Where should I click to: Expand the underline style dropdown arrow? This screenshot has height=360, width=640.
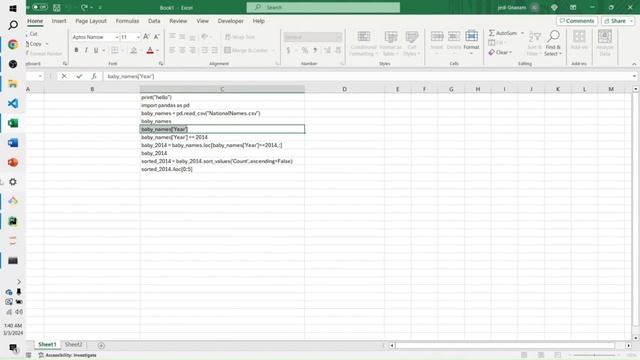(x=104, y=51)
